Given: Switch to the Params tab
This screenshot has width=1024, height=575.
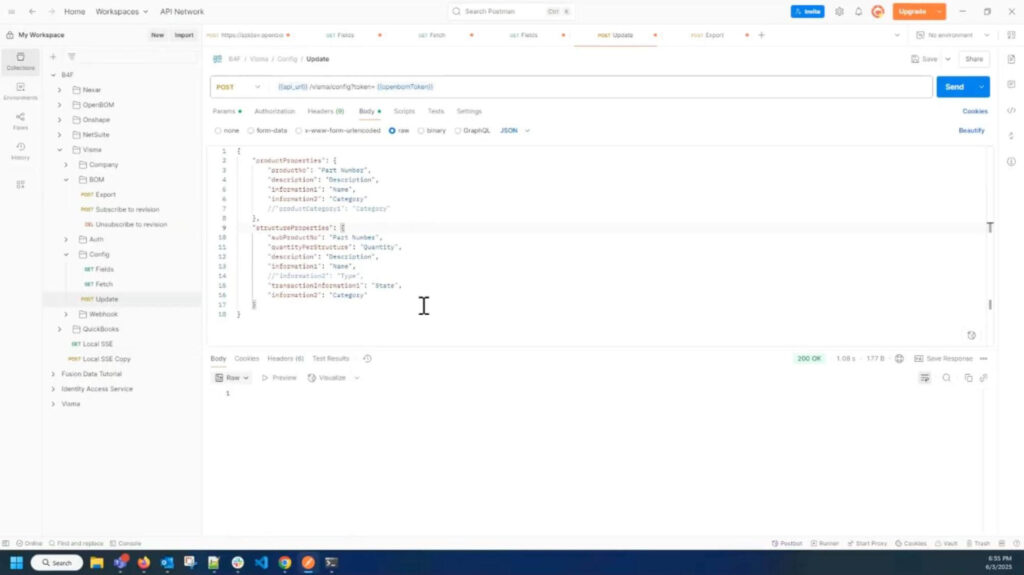Looking at the screenshot, I should pyautogui.click(x=226, y=112).
